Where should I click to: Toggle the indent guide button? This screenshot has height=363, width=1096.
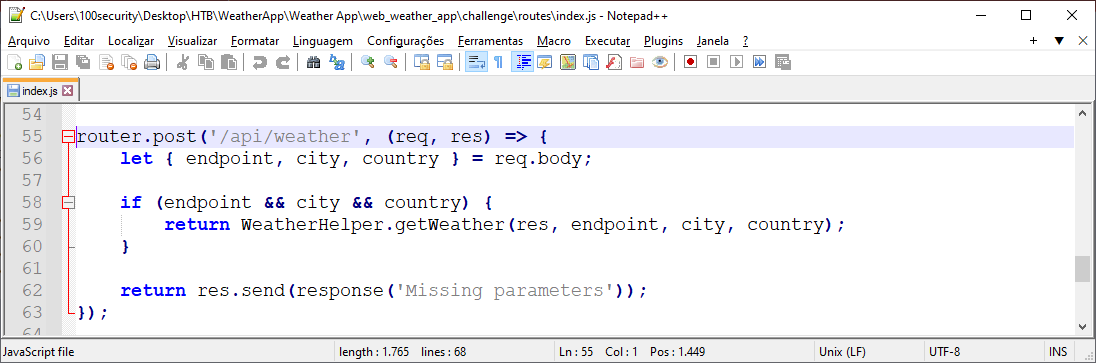[521, 62]
